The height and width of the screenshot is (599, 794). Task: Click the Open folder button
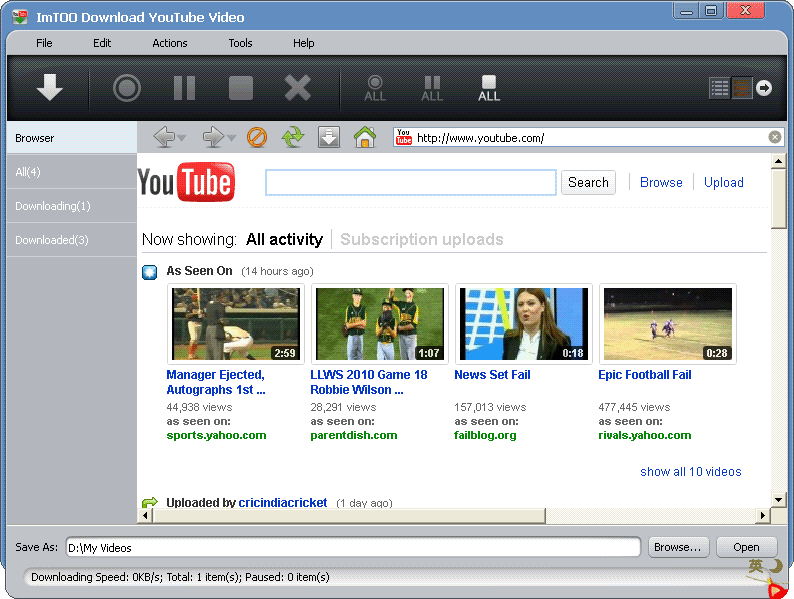[x=746, y=547]
